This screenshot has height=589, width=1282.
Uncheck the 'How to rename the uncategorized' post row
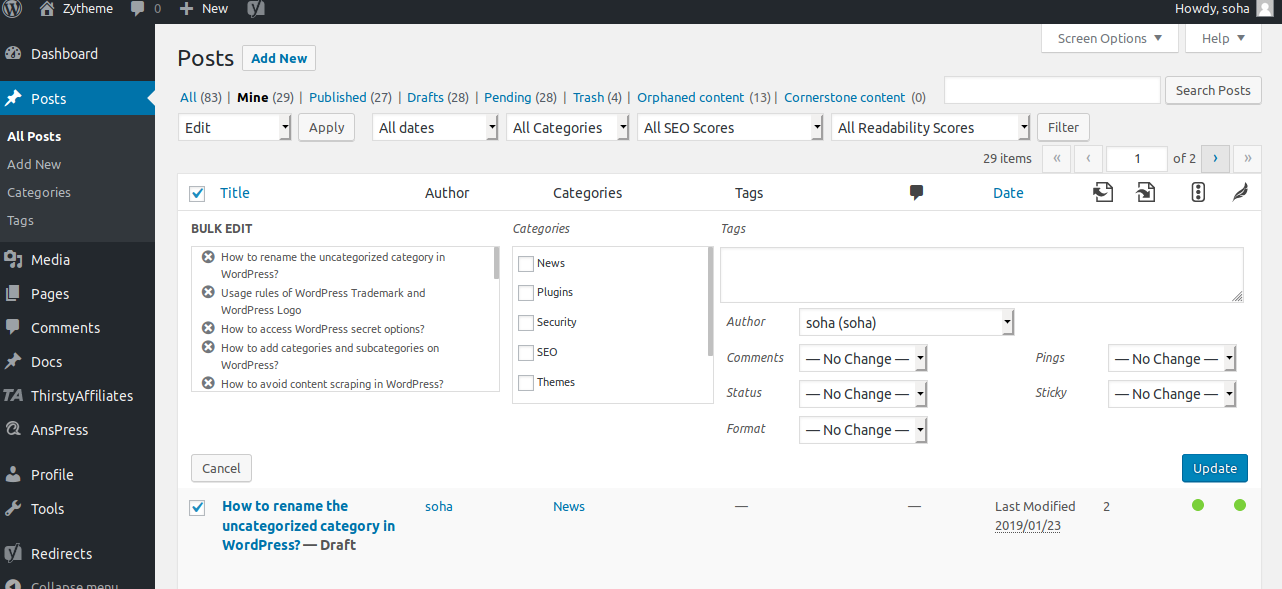coord(197,508)
